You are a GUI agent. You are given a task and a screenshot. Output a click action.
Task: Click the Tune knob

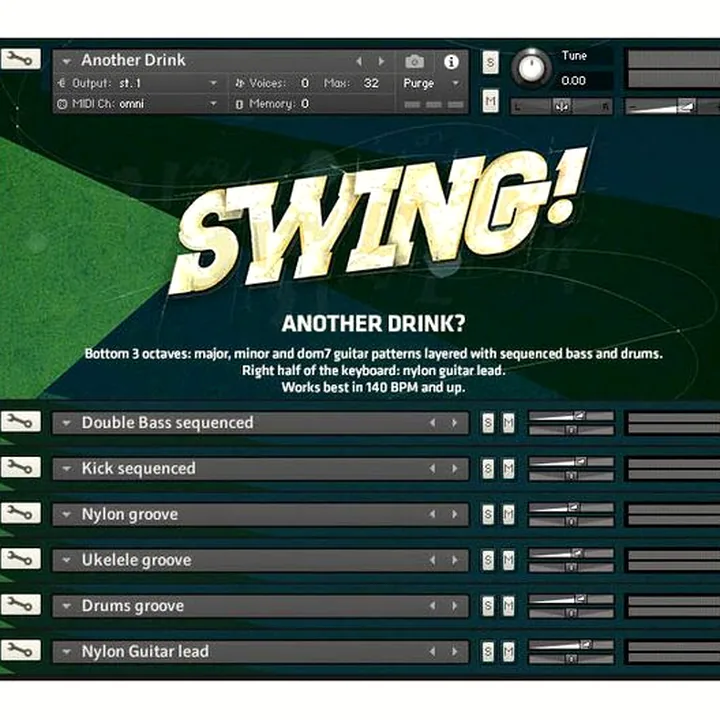531,68
